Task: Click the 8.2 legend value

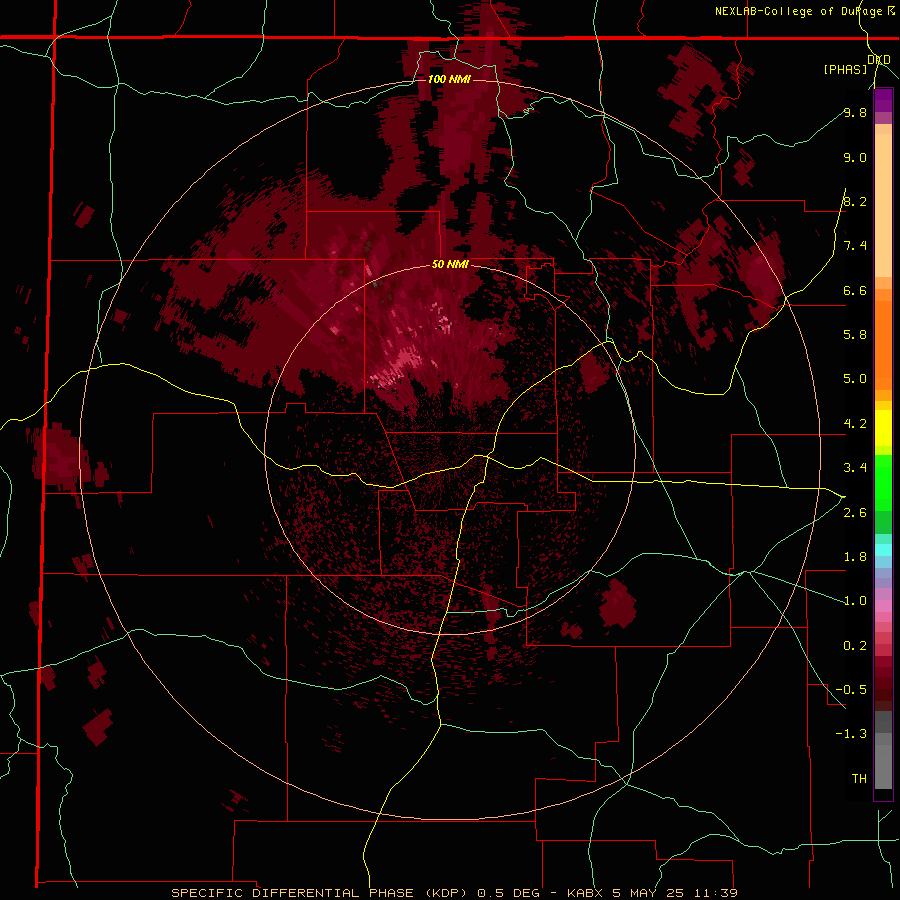Action: 855,201
